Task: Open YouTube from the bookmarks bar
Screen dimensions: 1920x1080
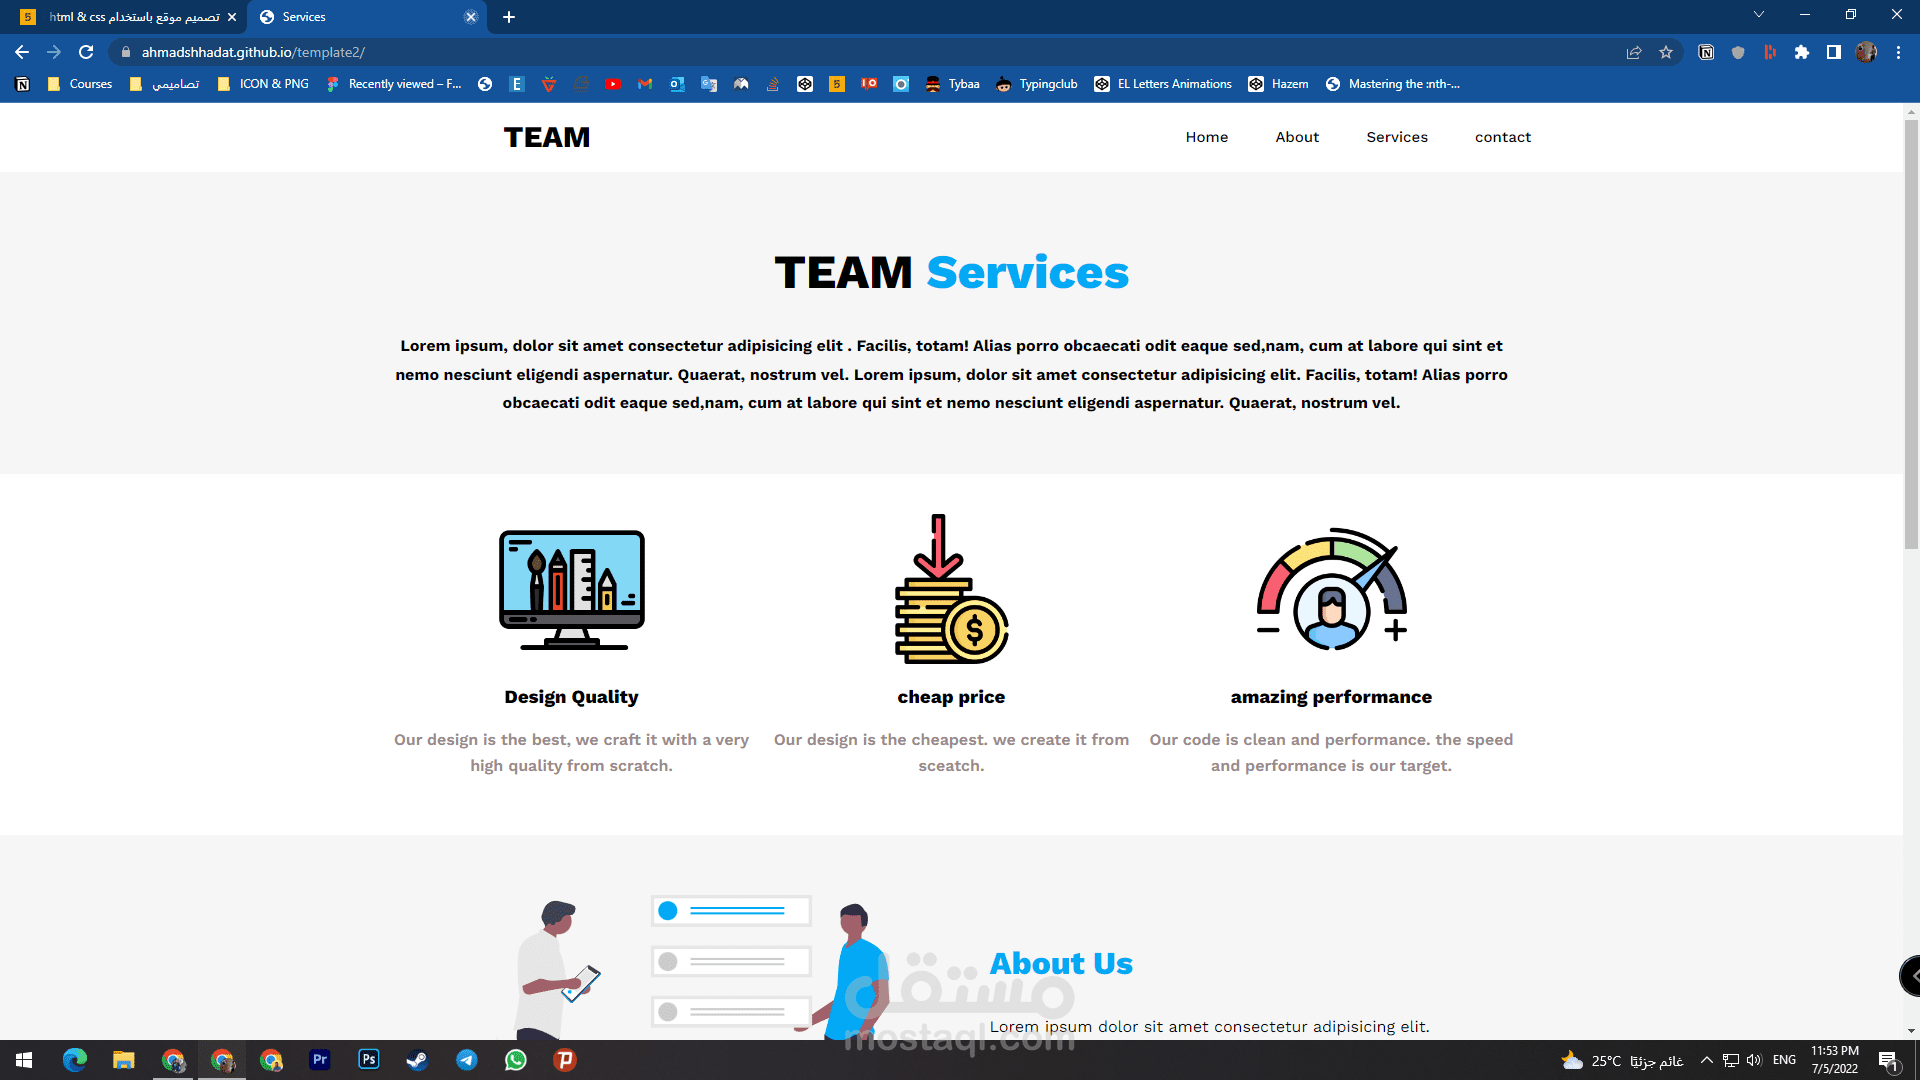Action: tap(614, 84)
